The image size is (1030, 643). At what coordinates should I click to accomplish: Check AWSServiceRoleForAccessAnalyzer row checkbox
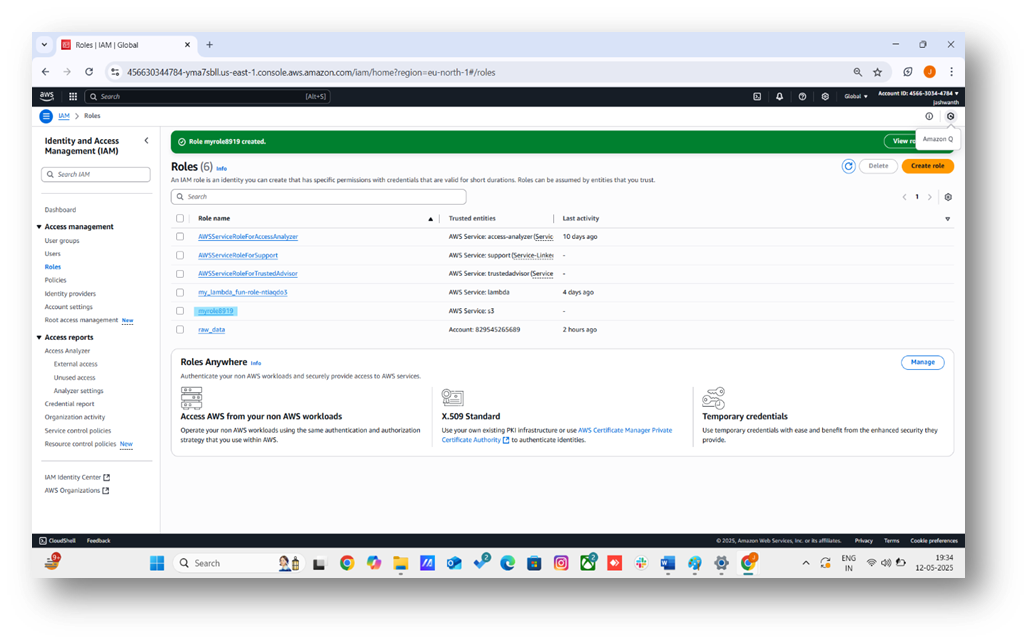click(x=180, y=236)
